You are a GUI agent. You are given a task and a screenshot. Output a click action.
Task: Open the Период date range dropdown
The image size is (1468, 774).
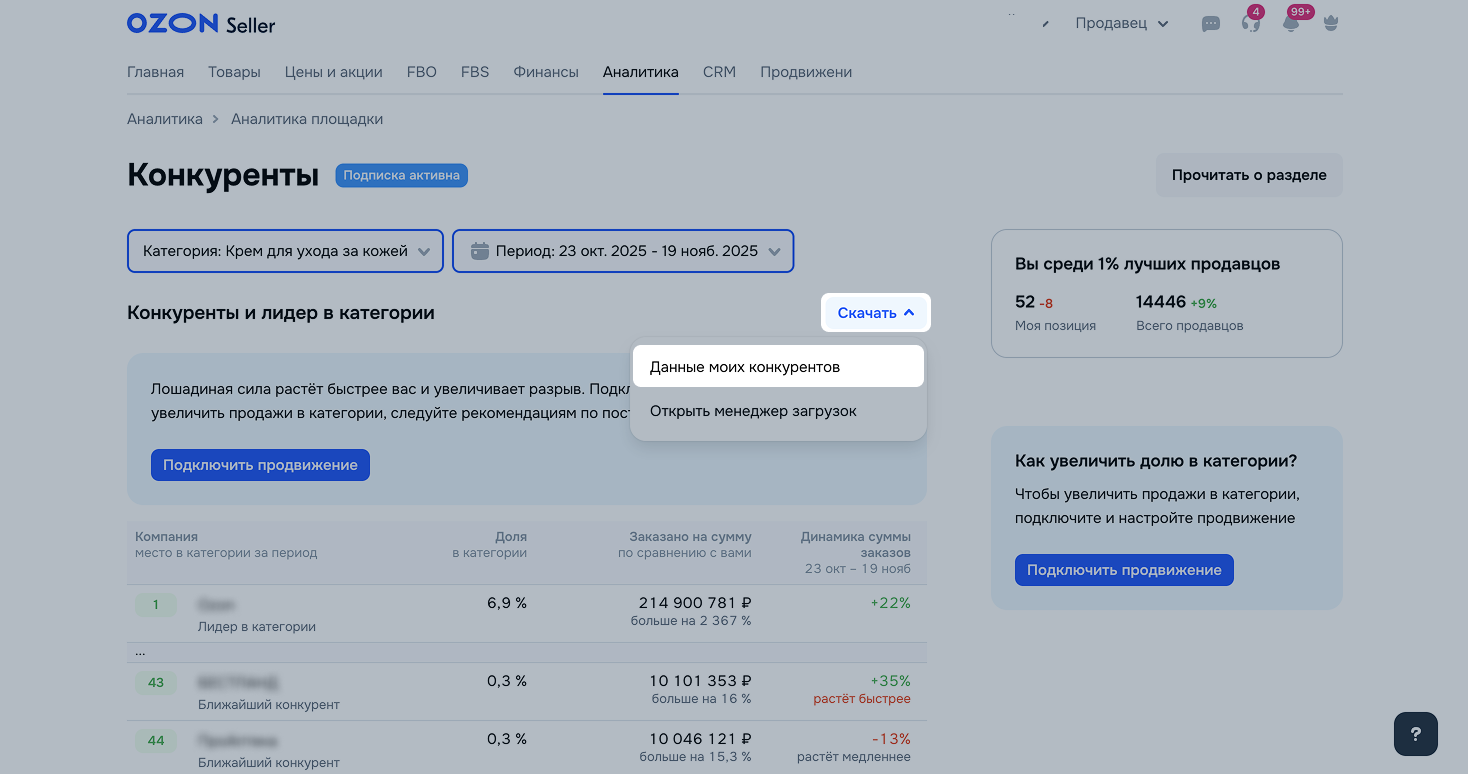(623, 251)
